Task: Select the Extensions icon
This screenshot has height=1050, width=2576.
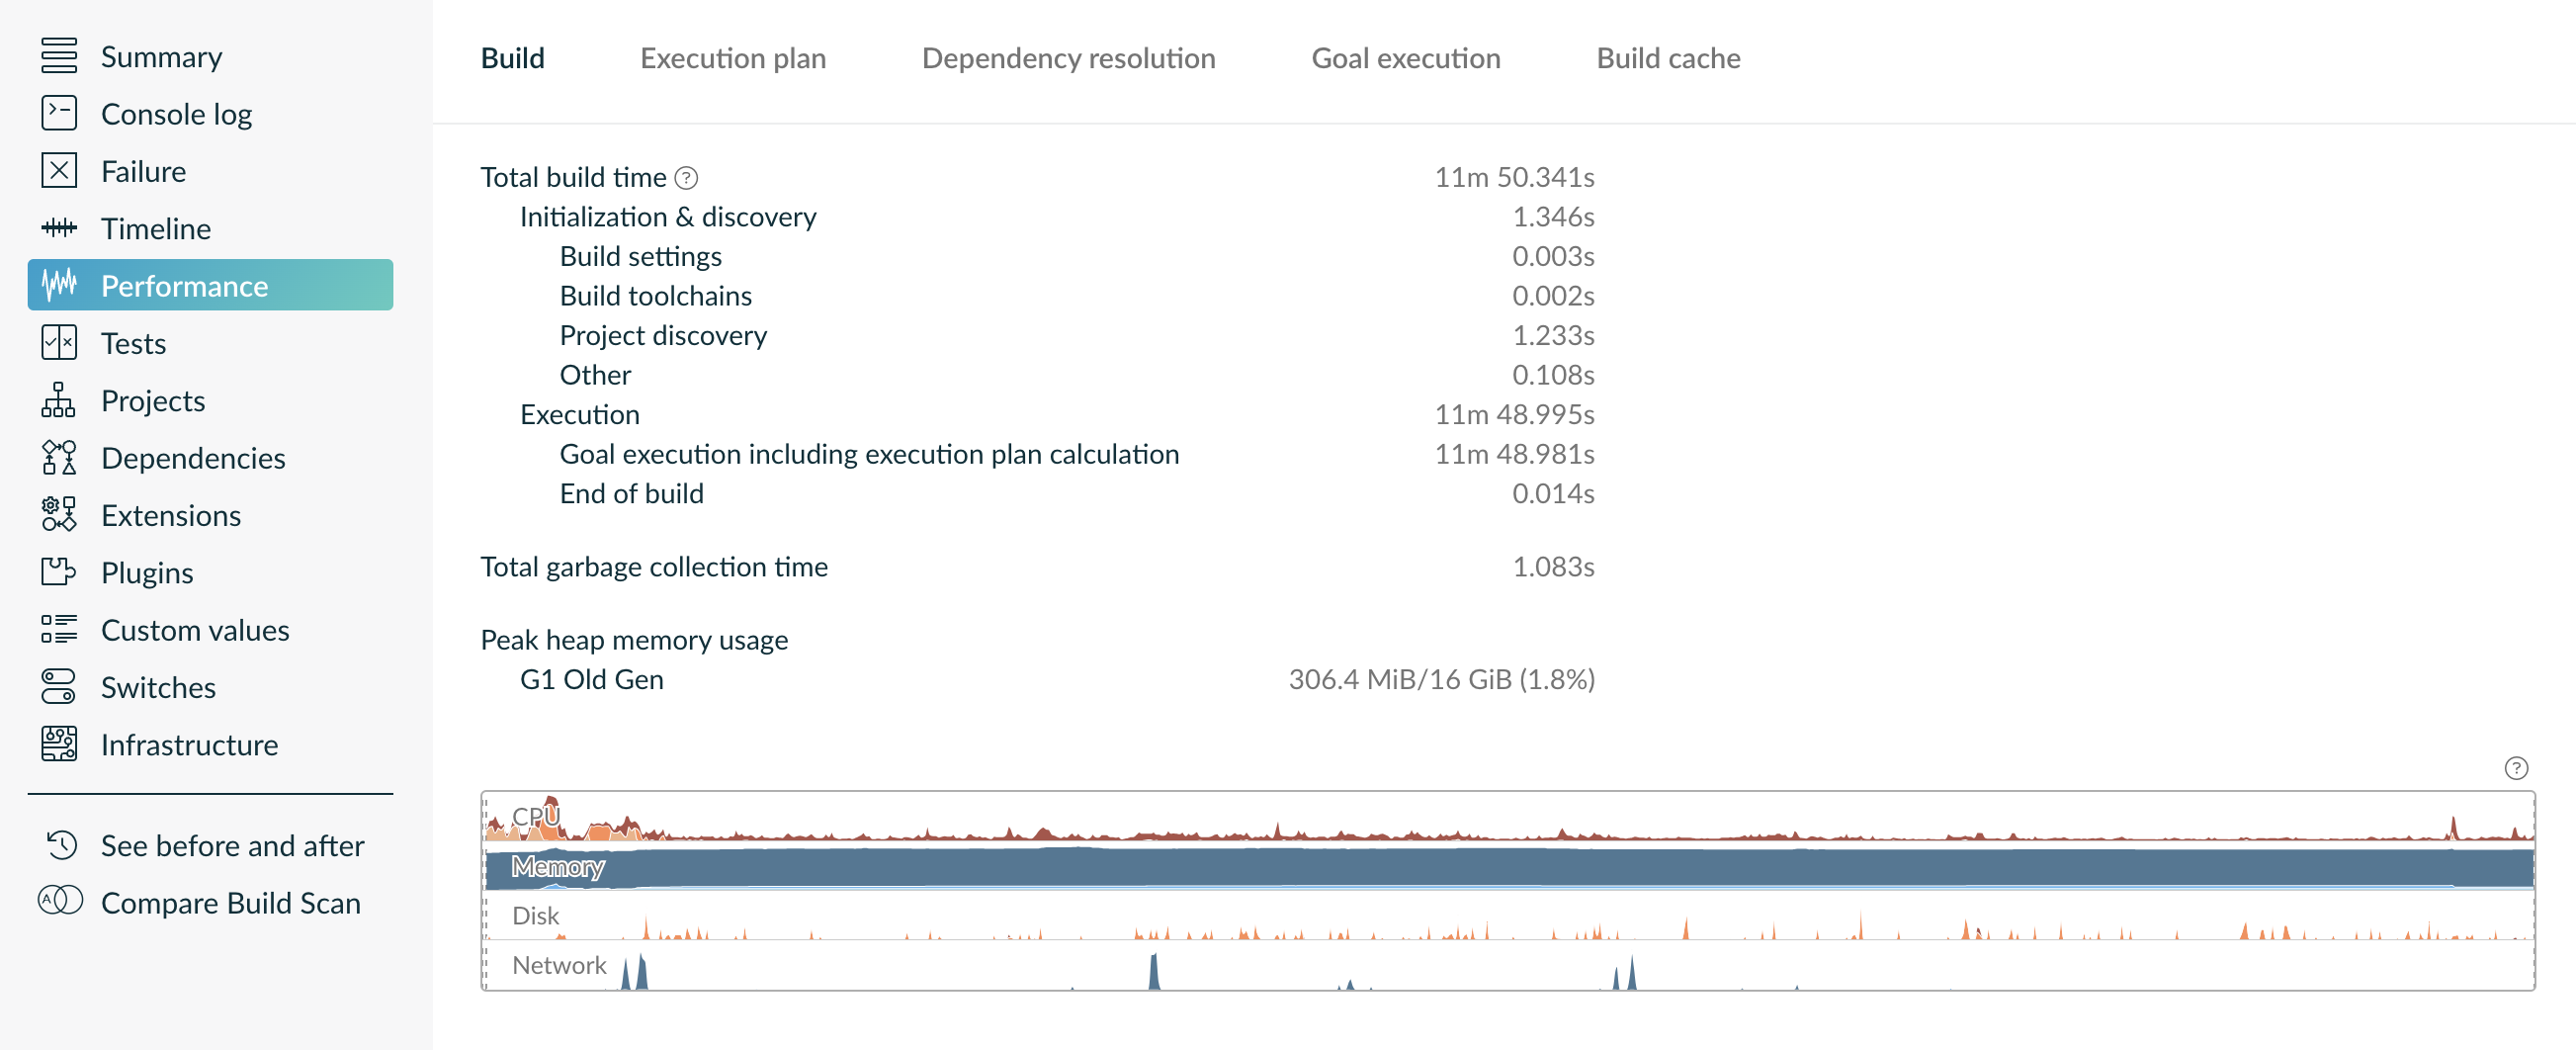Action: [59, 515]
